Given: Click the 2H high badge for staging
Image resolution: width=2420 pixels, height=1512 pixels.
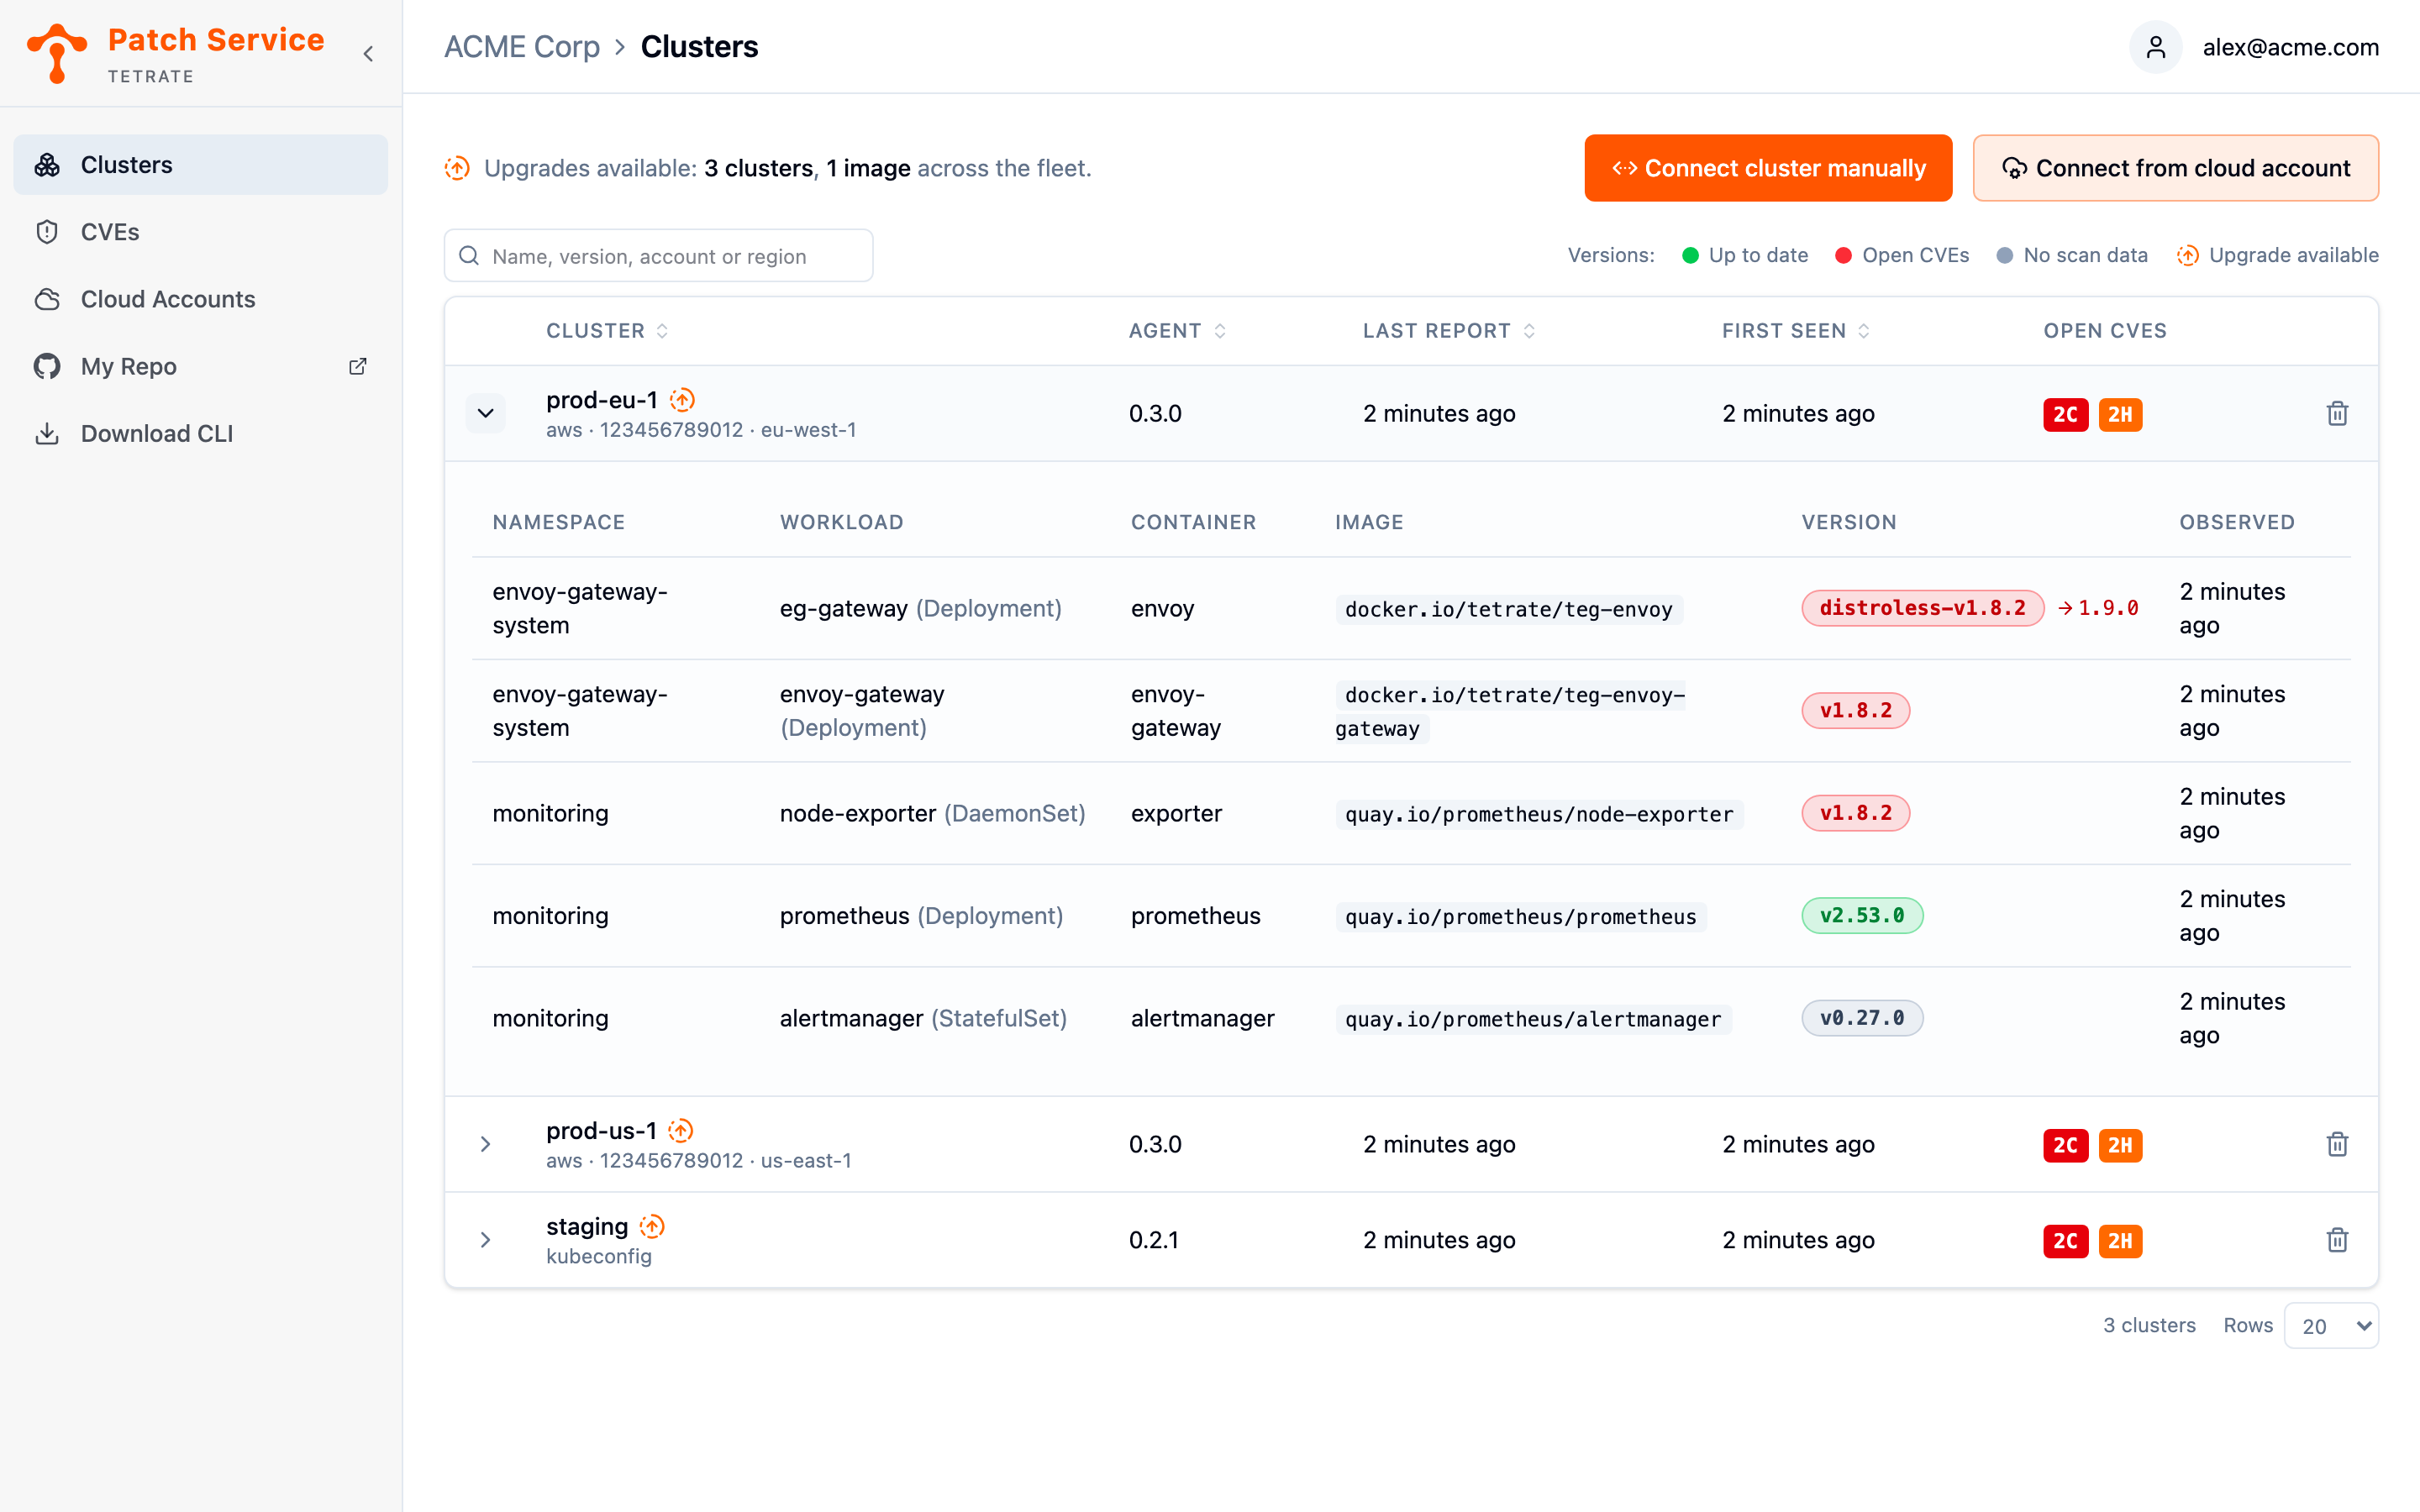Looking at the screenshot, I should pyautogui.click(x=2120, y=1241).
